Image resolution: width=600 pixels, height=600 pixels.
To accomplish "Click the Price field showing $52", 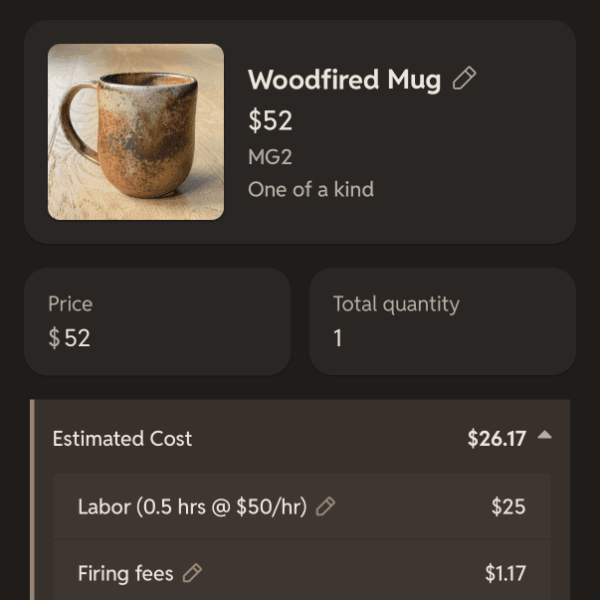I will (x=157, y=322).
